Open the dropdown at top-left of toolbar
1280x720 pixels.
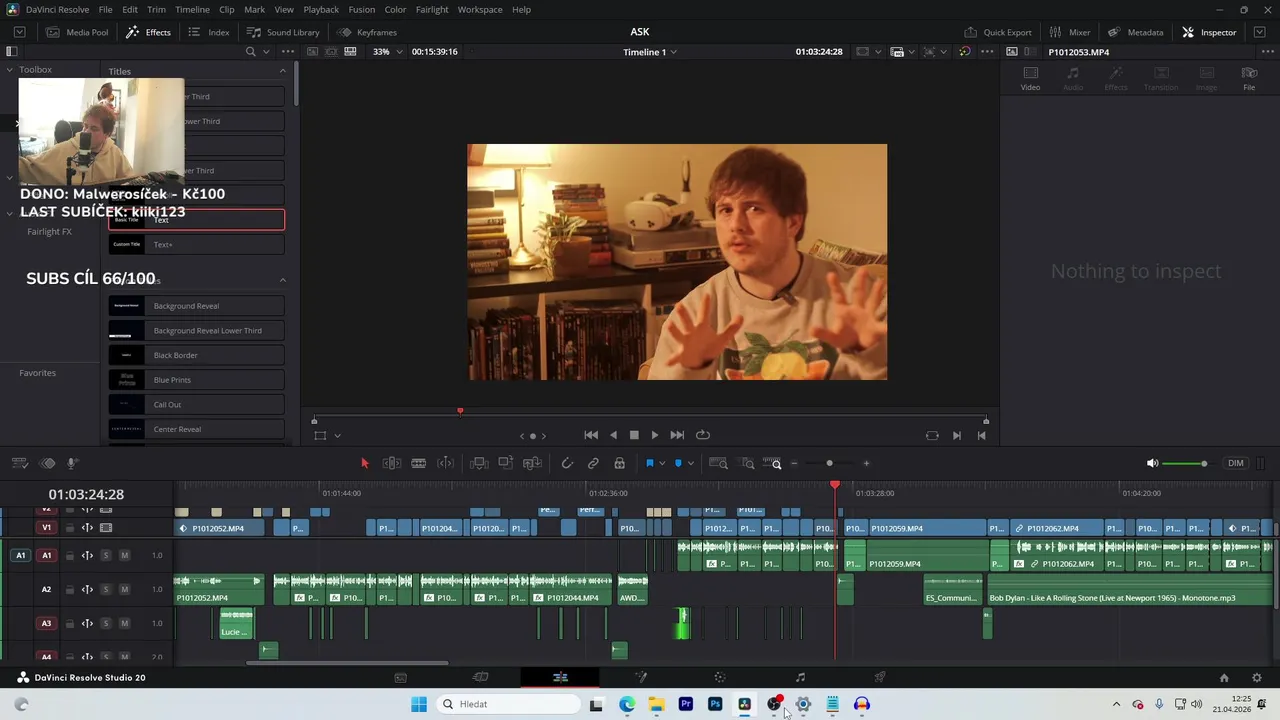(19, 32)
